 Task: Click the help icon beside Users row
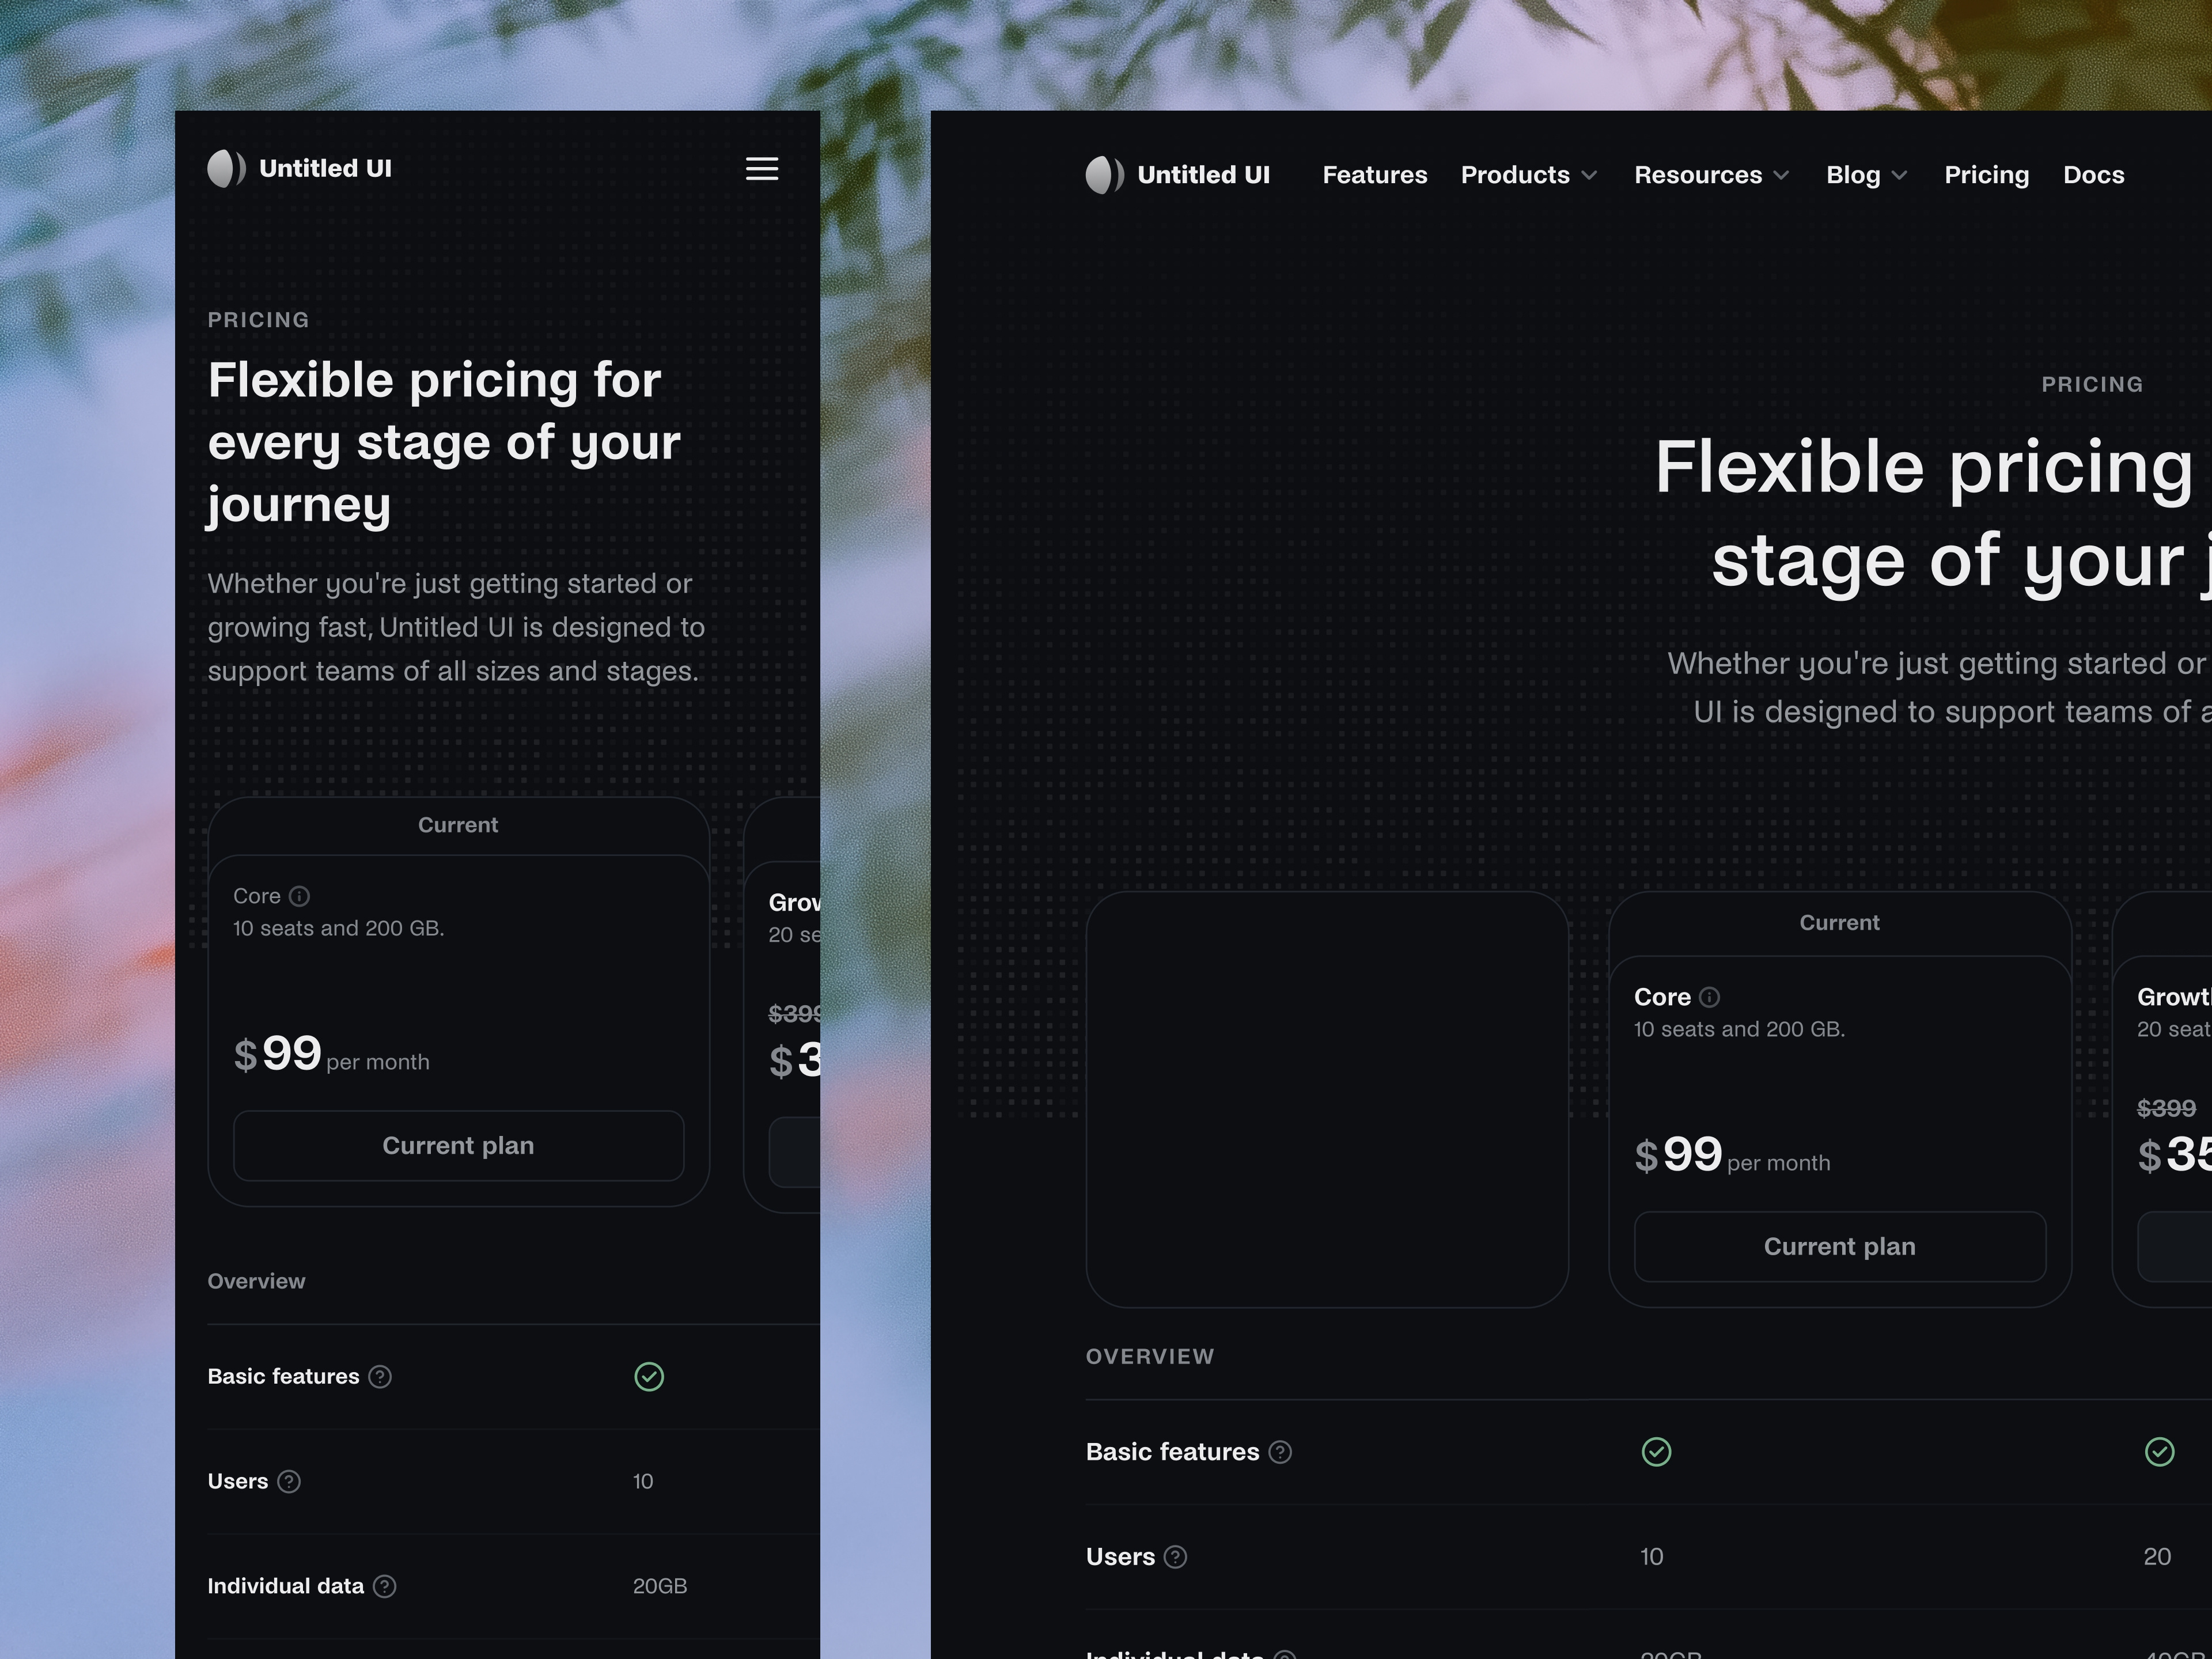click(x=287, y=1482)
